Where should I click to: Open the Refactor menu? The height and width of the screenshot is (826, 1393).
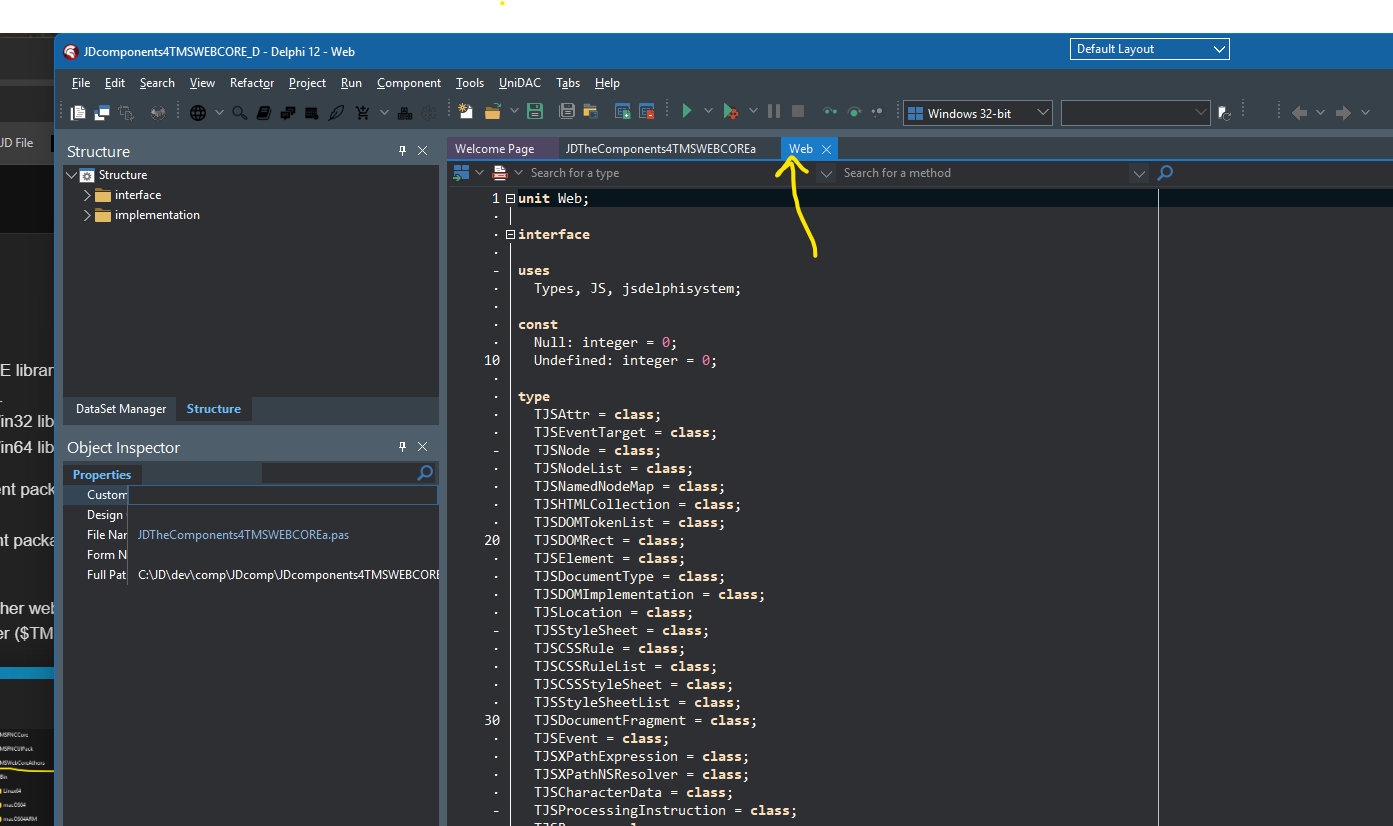[252, 83]
